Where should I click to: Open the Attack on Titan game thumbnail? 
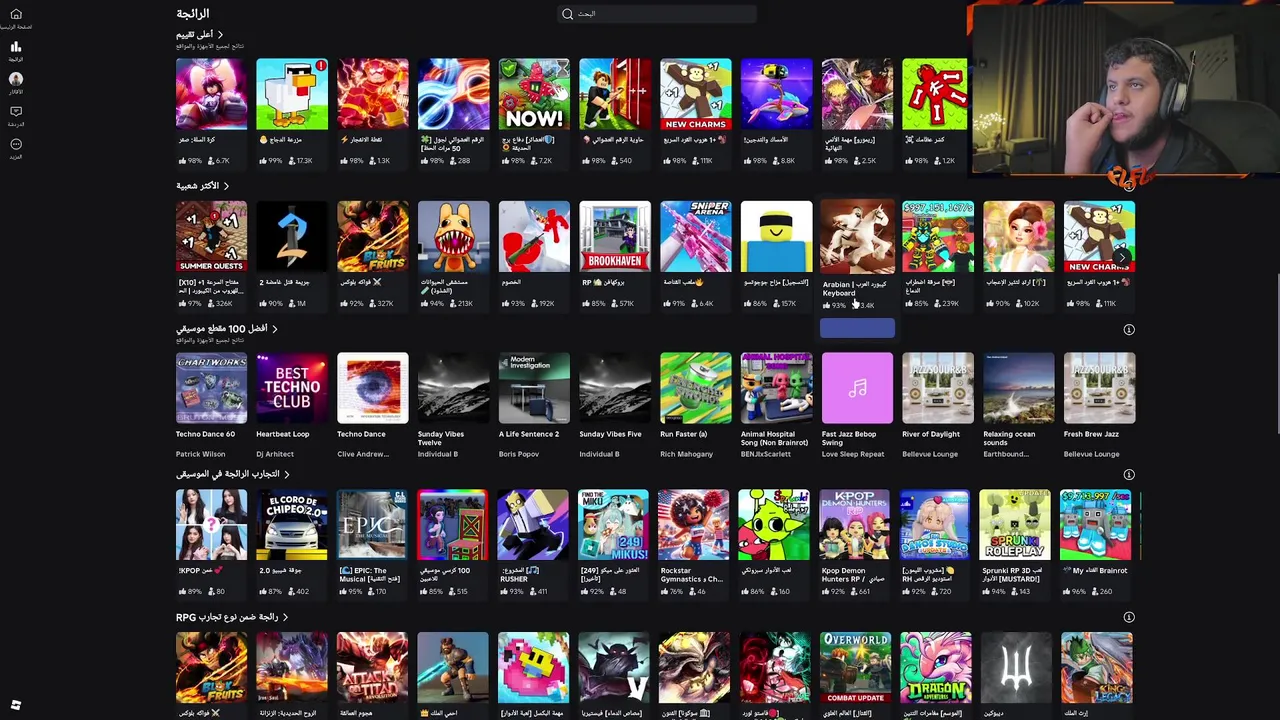[372, 668]
